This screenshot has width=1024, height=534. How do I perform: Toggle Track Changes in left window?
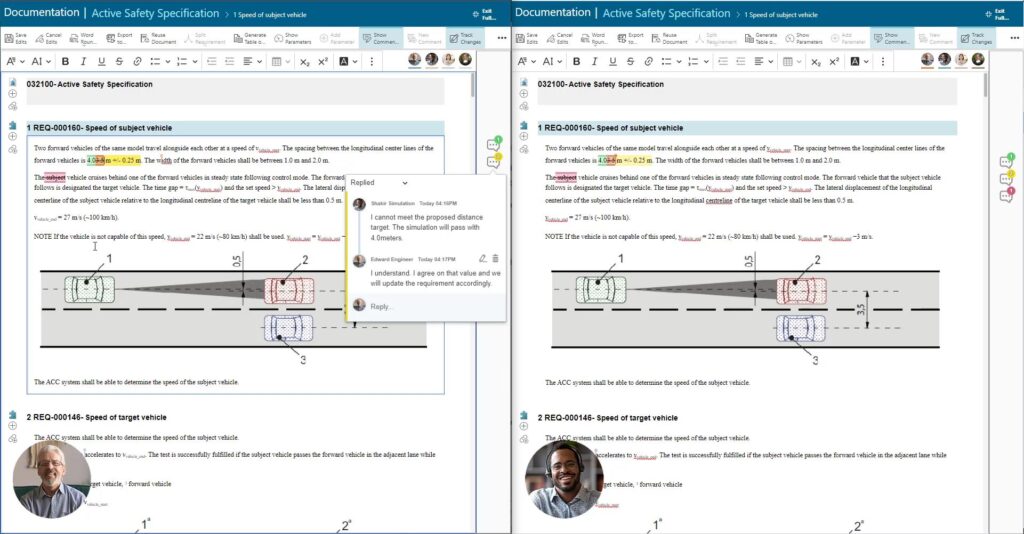tap(465, 39)
